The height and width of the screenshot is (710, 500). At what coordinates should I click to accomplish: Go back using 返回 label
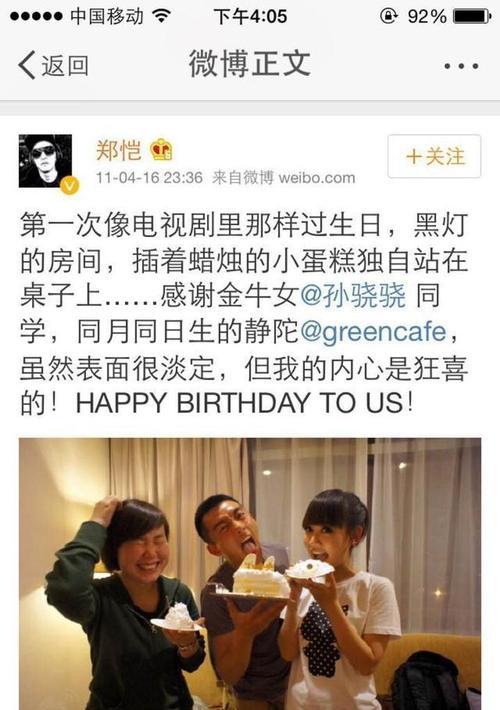65,66
